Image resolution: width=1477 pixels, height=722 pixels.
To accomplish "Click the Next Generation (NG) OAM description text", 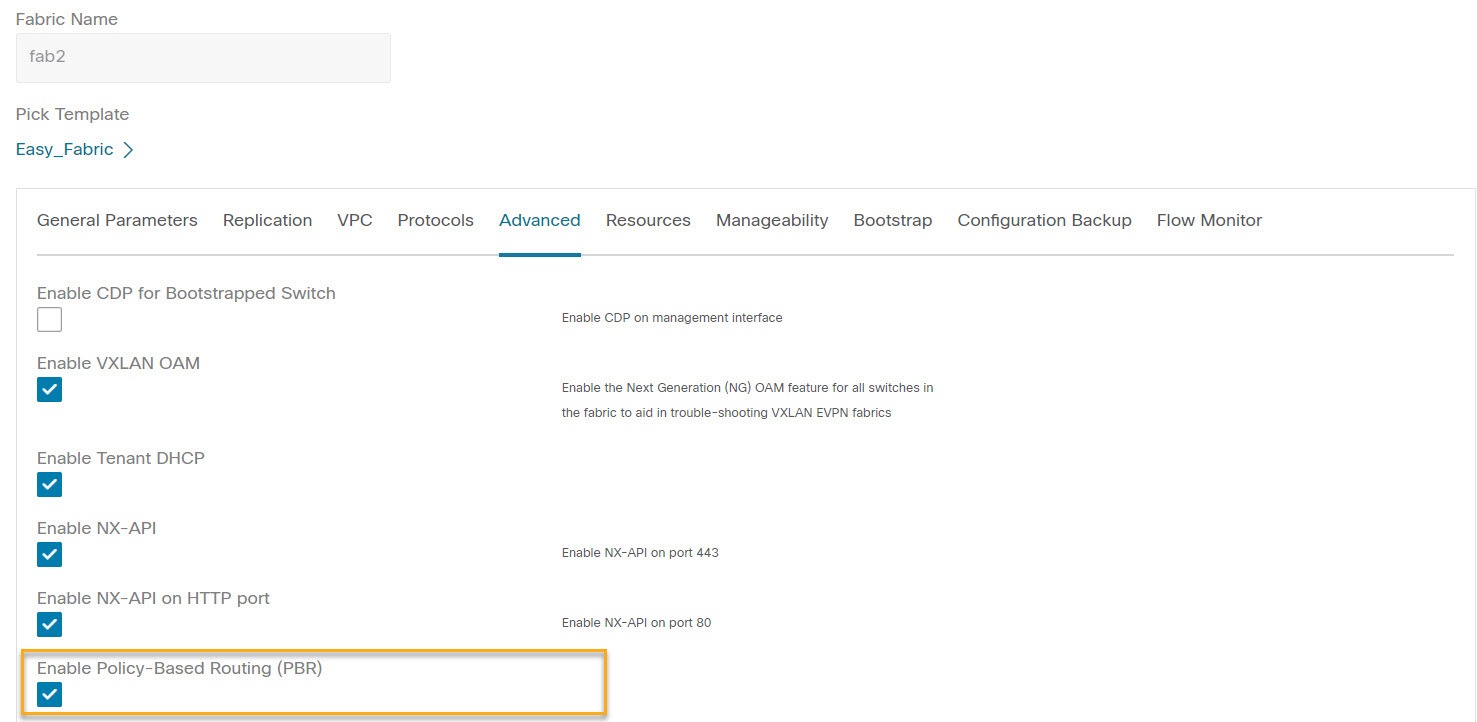I will (x=747, y=400).
